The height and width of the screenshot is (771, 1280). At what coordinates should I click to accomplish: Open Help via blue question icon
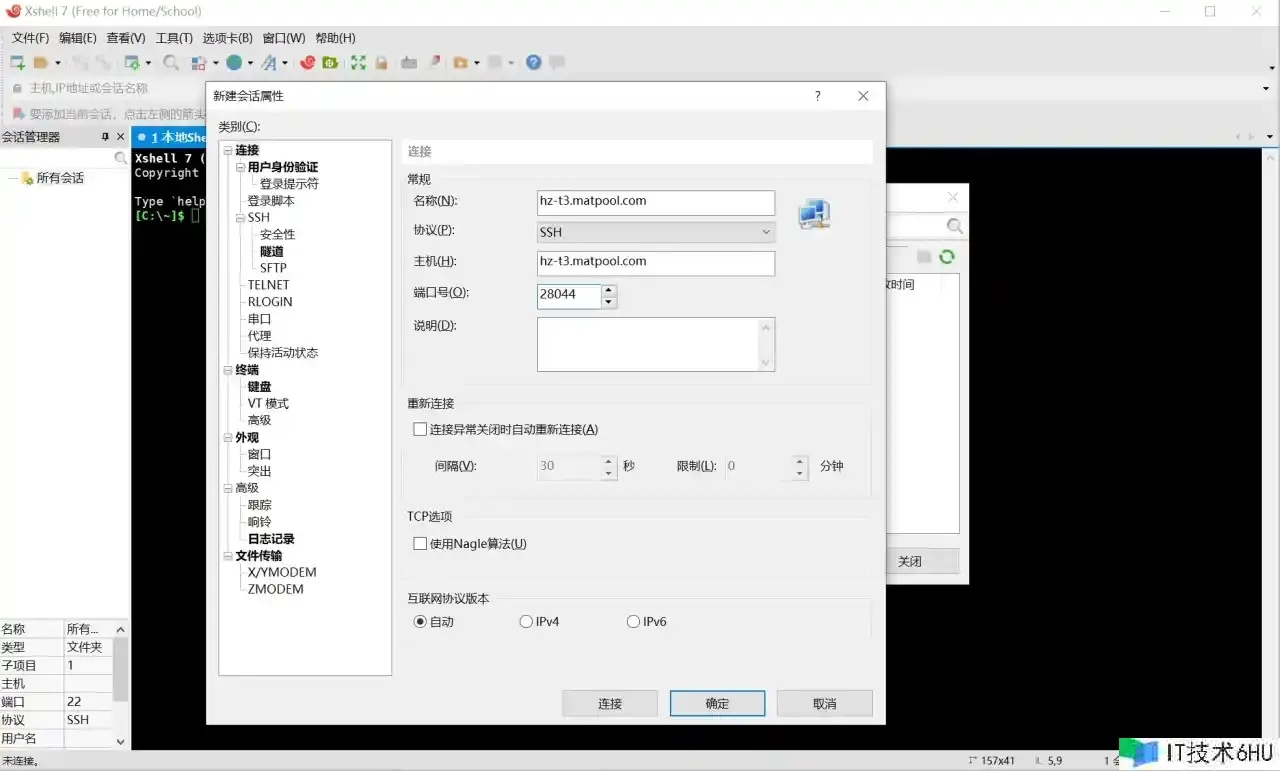pos(533,63)
